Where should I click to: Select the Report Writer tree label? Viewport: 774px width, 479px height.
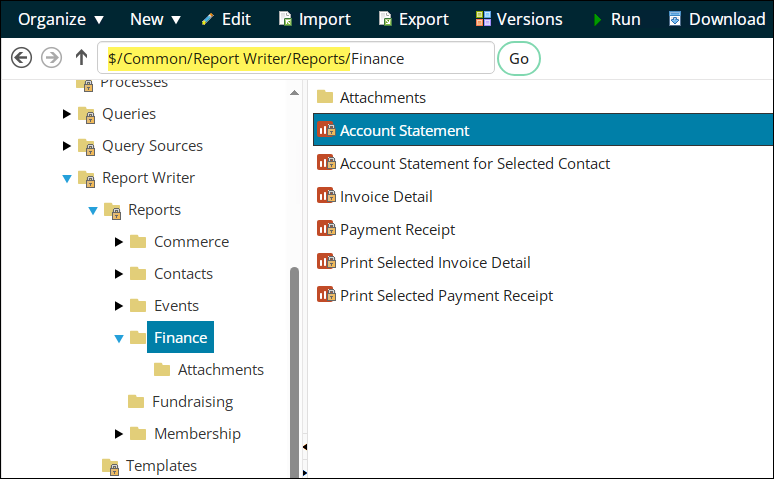tap(149, 178)
